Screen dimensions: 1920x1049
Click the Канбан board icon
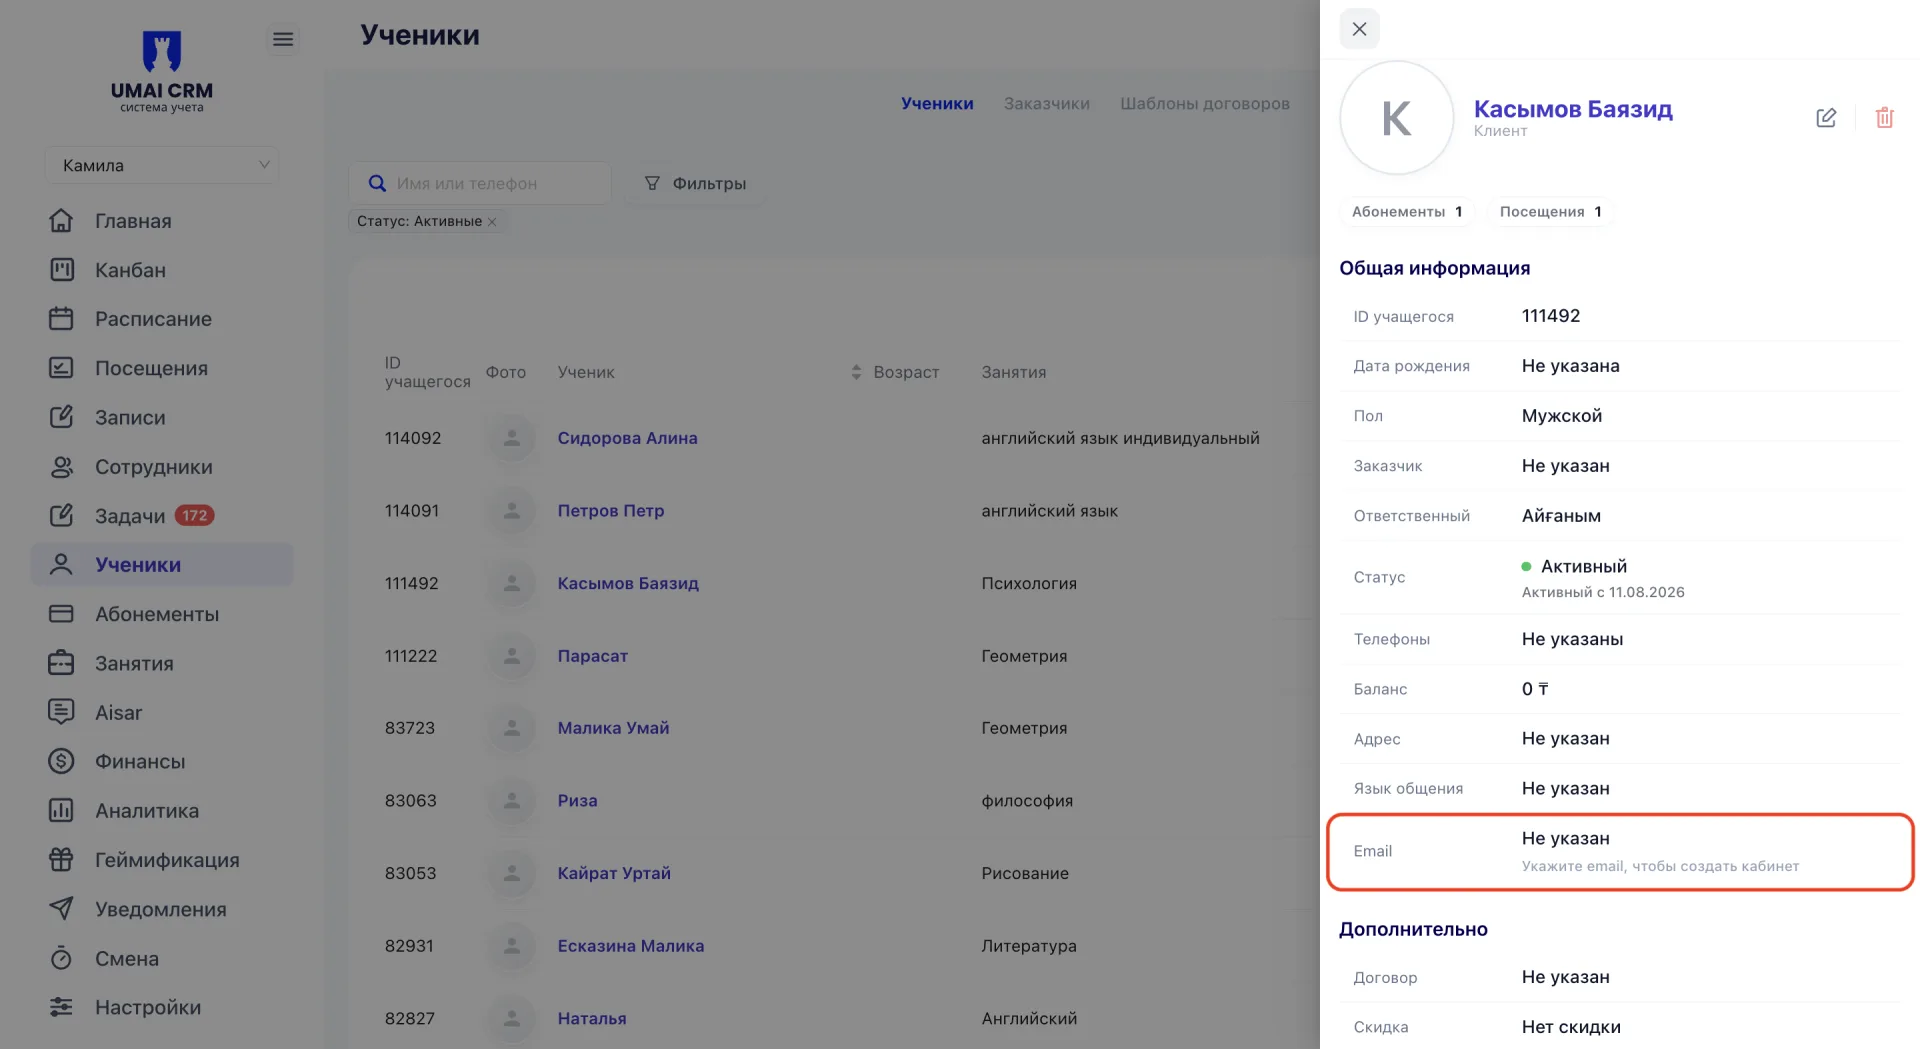point(61,270)
